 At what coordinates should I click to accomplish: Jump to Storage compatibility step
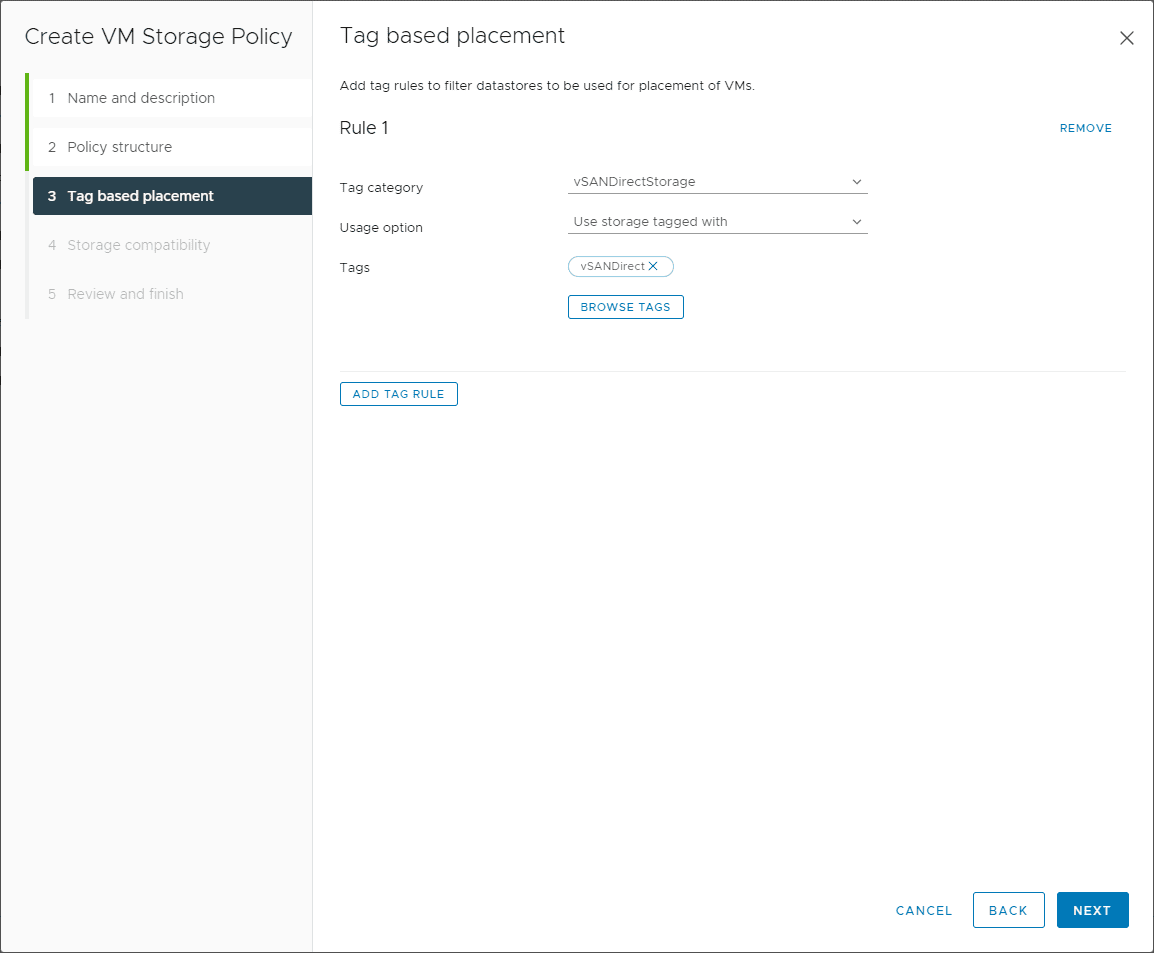[x=138, y=244]
